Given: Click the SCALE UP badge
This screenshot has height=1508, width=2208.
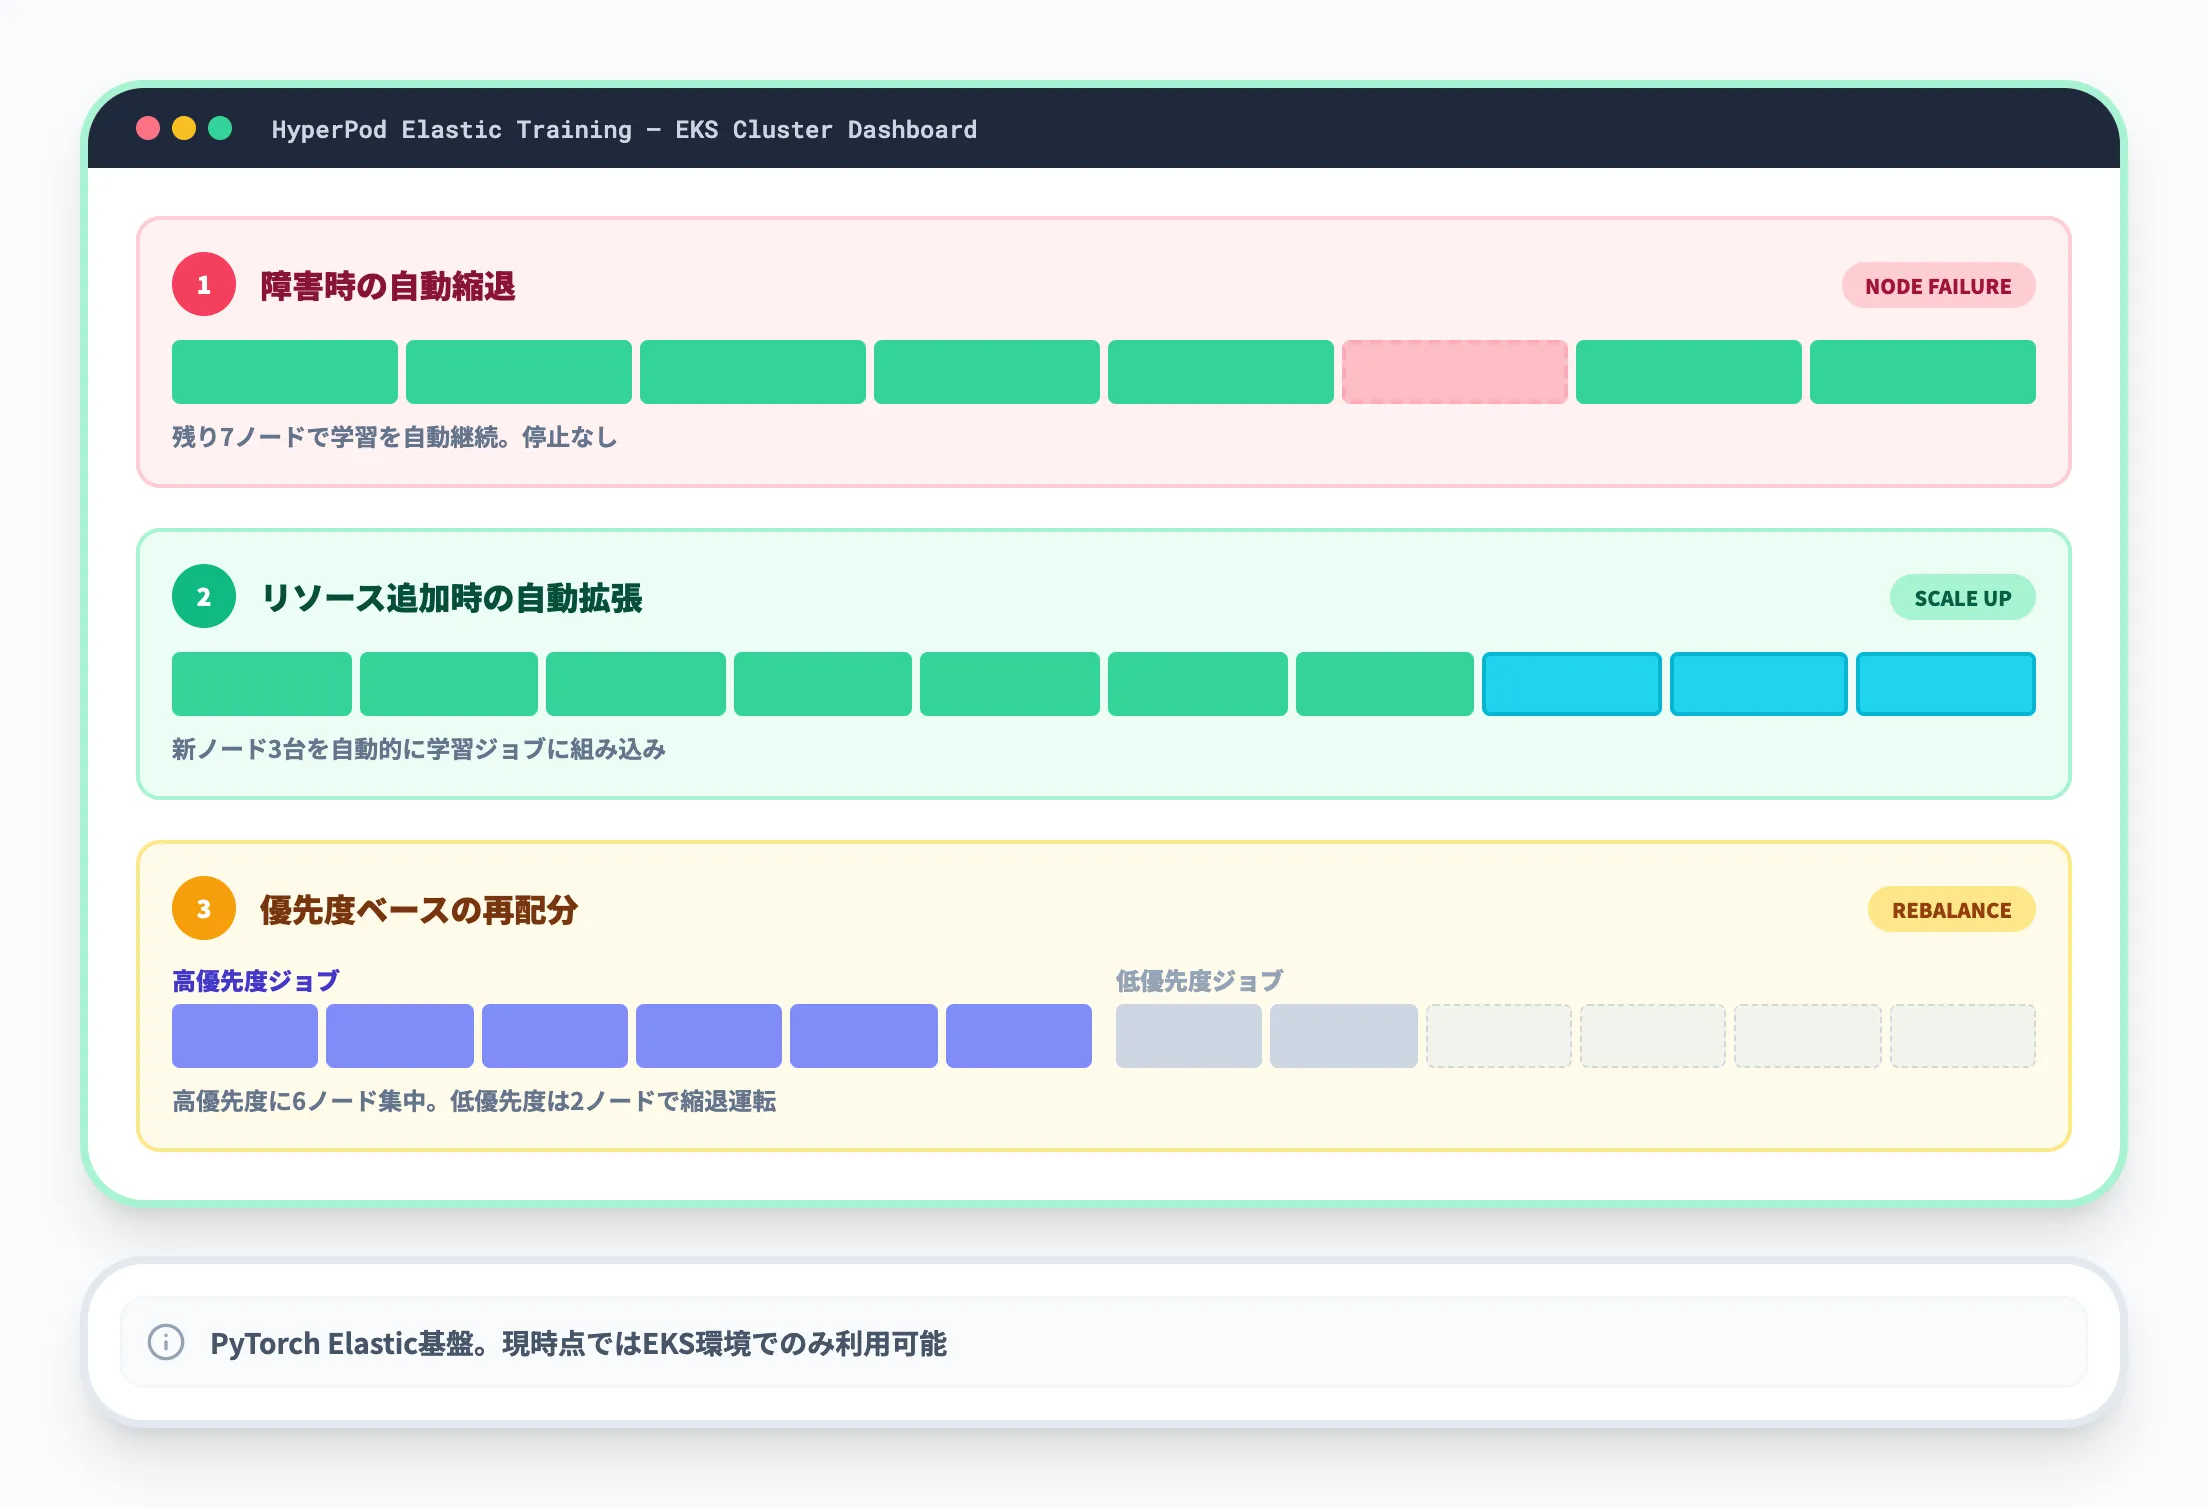Looking at the screenshot, I should pyautogui.click(x=1961, y=598).
